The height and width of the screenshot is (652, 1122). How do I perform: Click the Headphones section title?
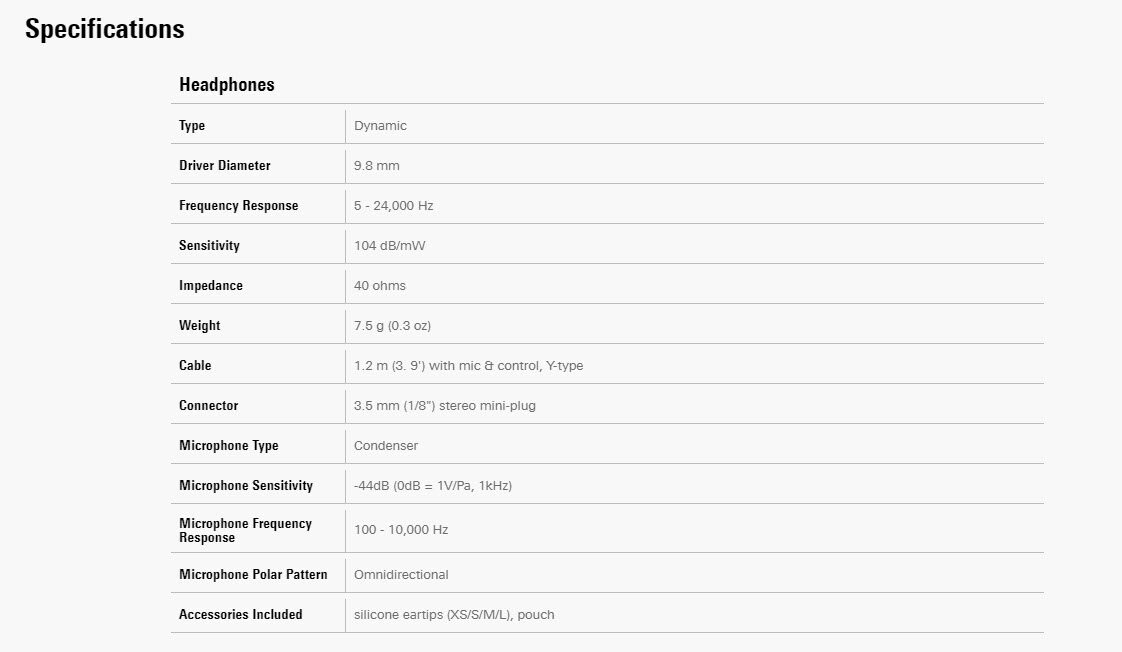click(x=226, y=85)
